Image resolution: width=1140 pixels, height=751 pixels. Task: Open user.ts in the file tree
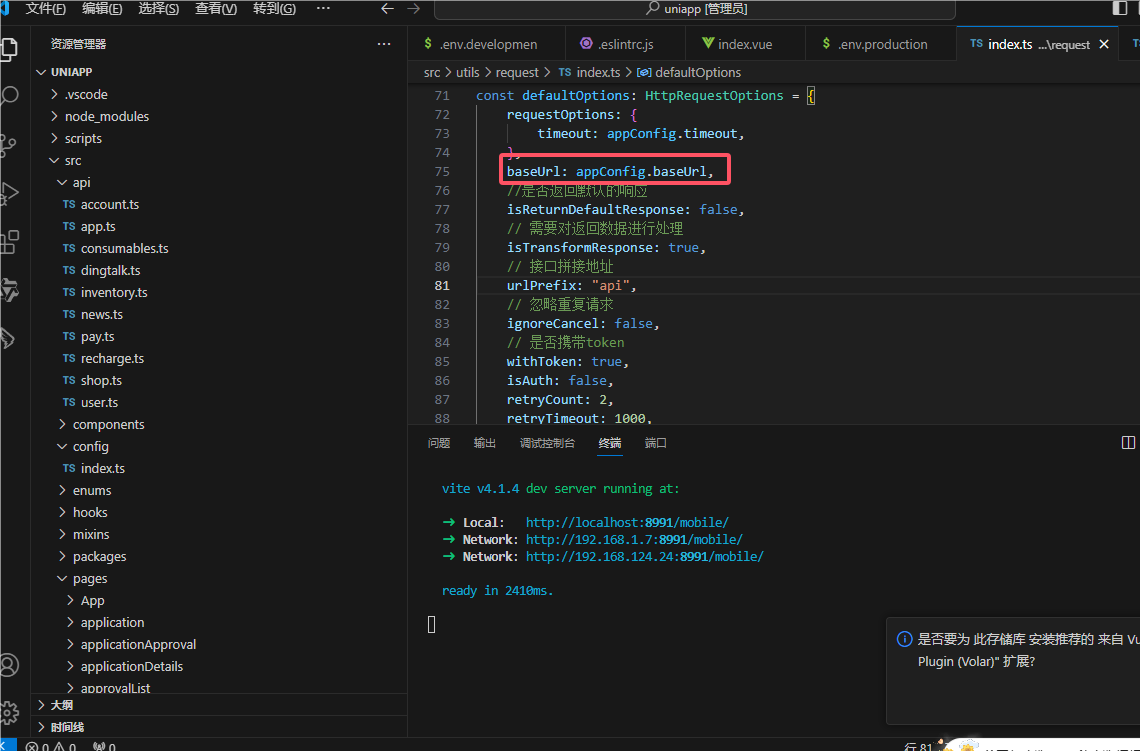click(x=99, y=403)
